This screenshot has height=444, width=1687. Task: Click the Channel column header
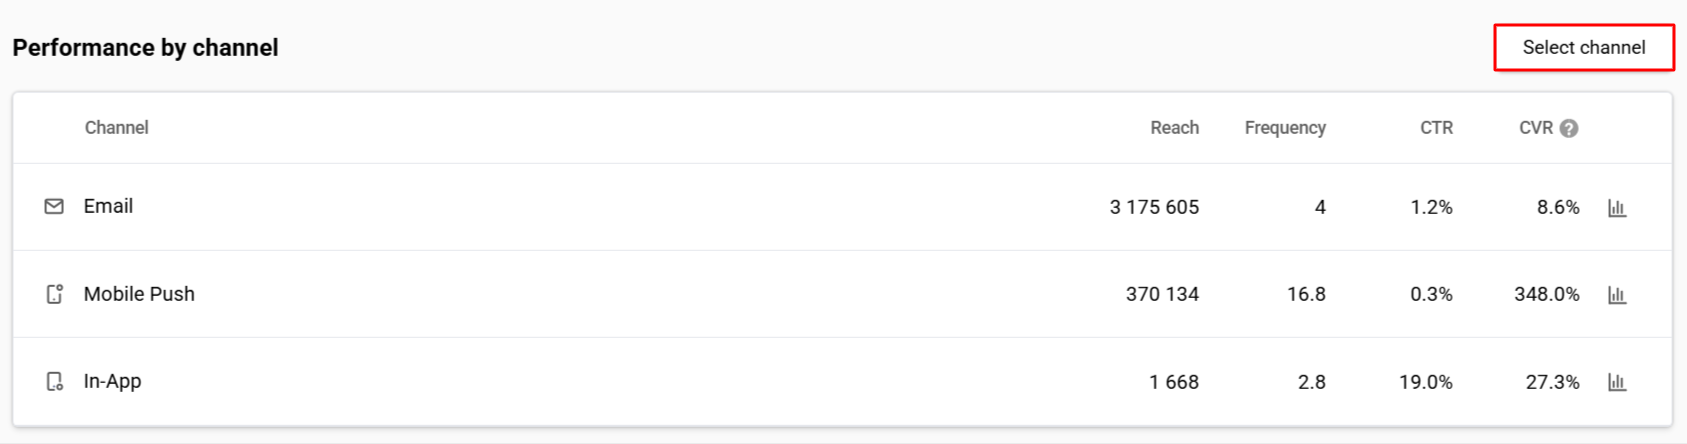pos(116,127)
